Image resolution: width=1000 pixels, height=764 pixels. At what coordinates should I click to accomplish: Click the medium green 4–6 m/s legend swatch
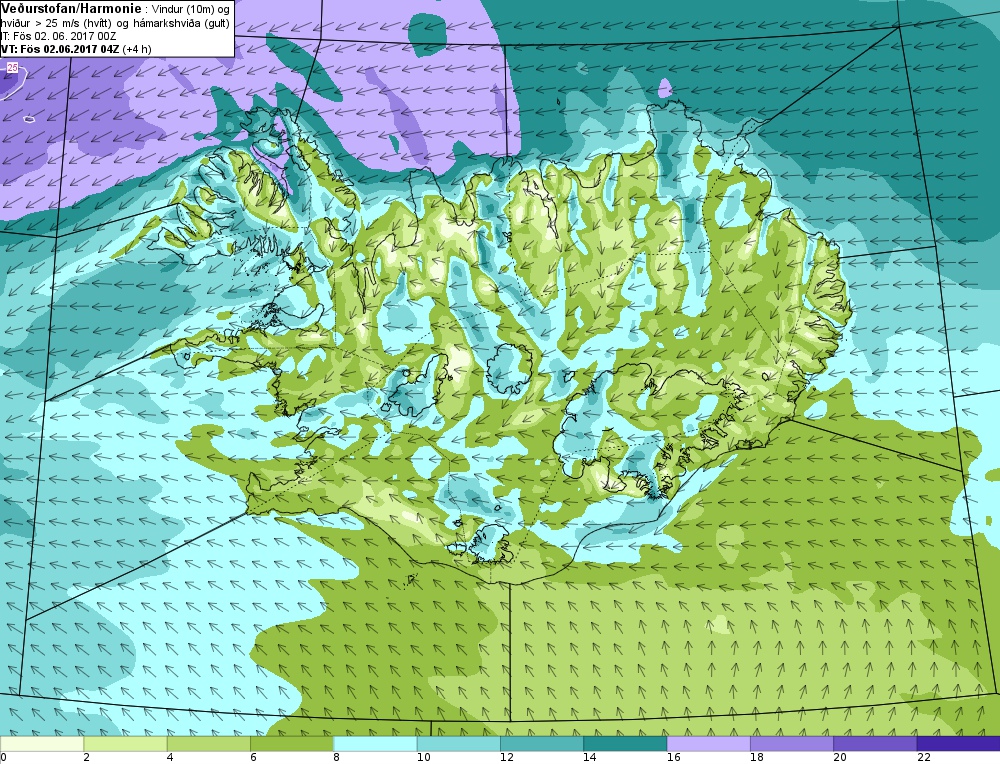point(209,744)
